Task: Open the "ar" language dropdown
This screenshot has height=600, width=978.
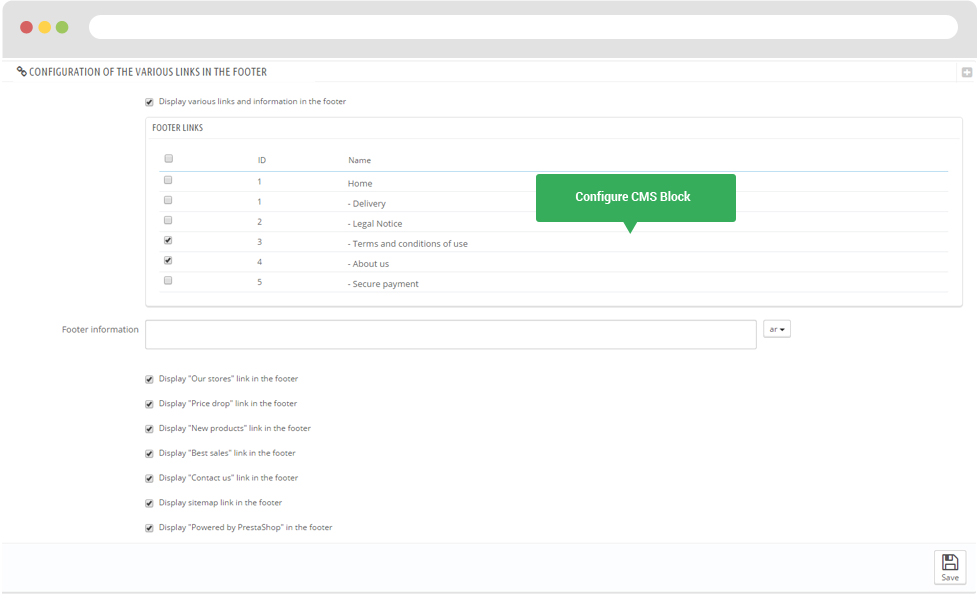Action: pos(776,329)
